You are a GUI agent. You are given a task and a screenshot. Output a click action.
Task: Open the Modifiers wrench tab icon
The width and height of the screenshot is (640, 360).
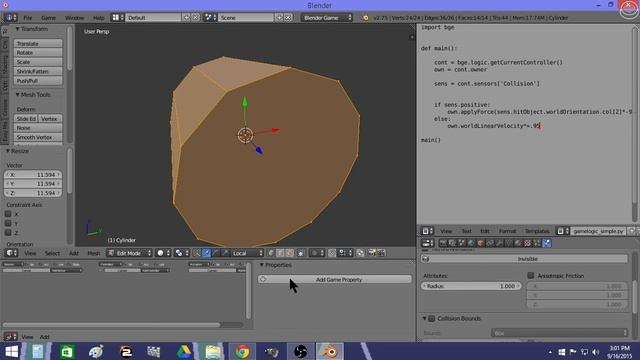[x=499, y=243]
